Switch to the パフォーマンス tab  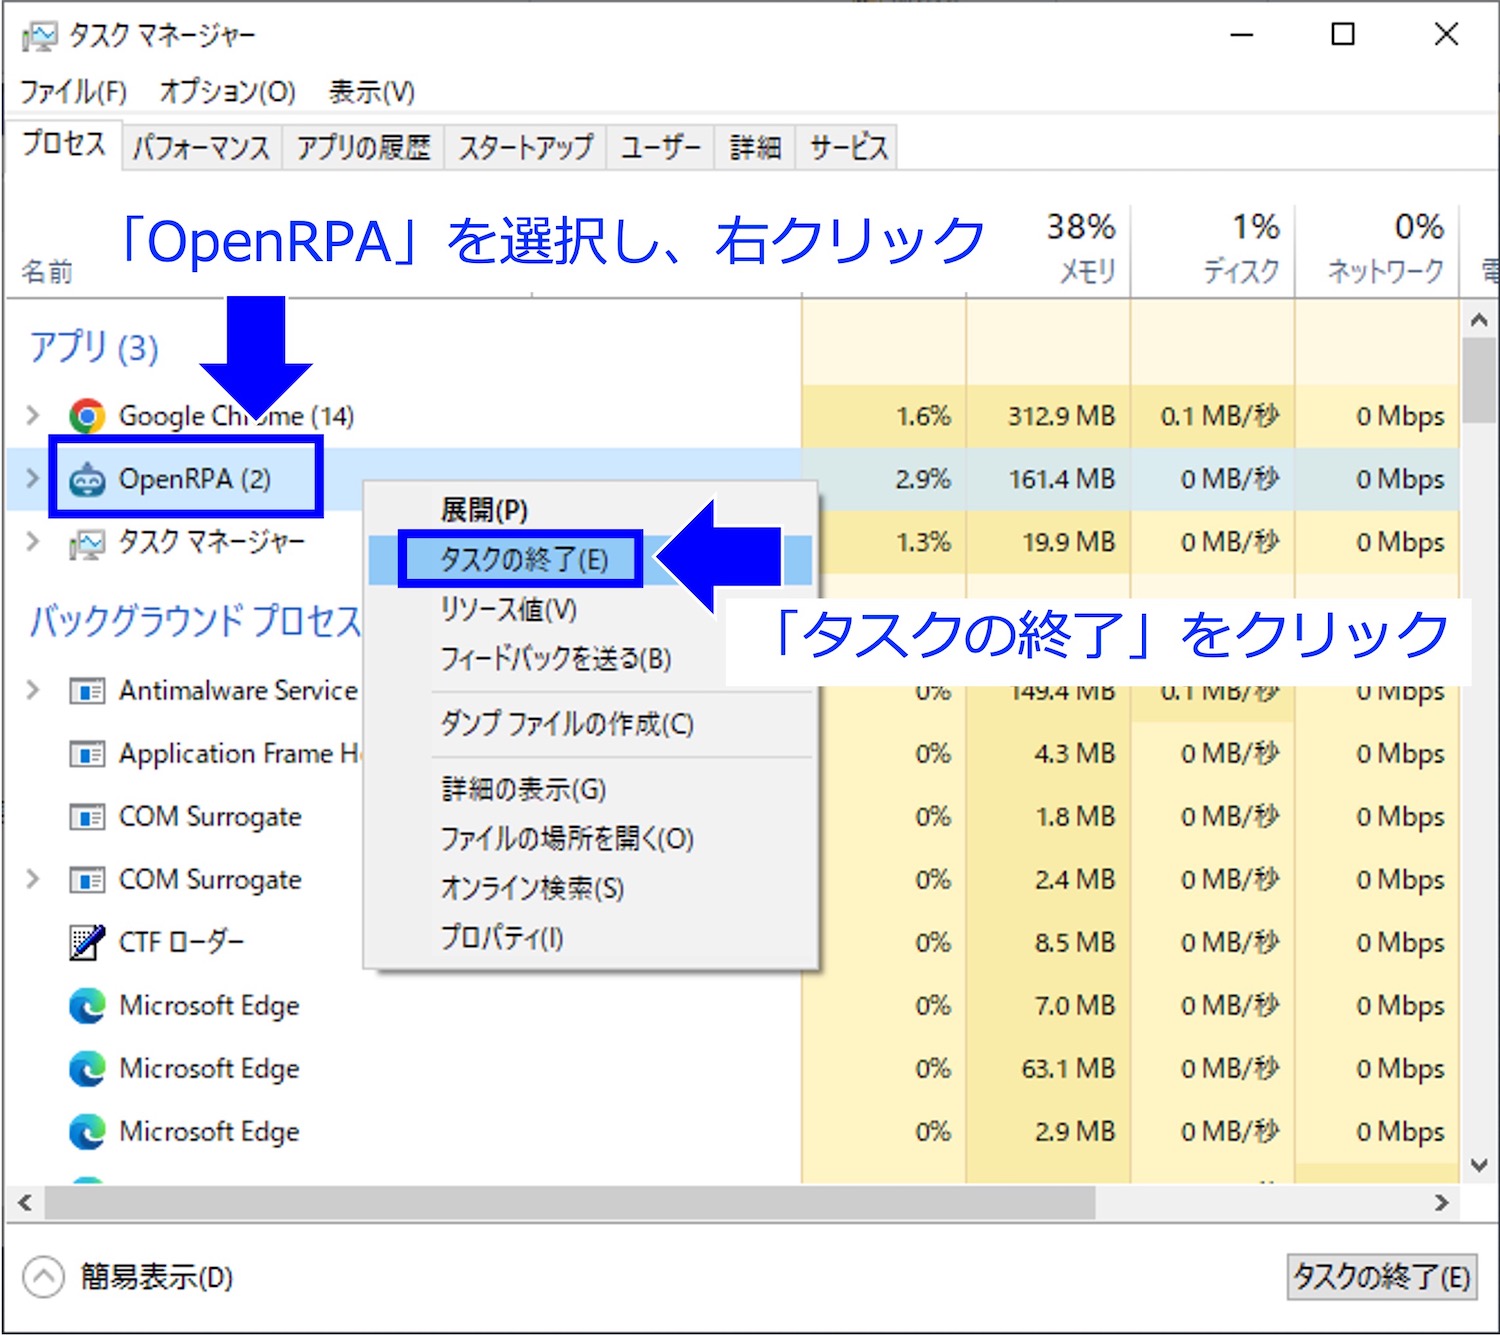click(x=202, y=148)
